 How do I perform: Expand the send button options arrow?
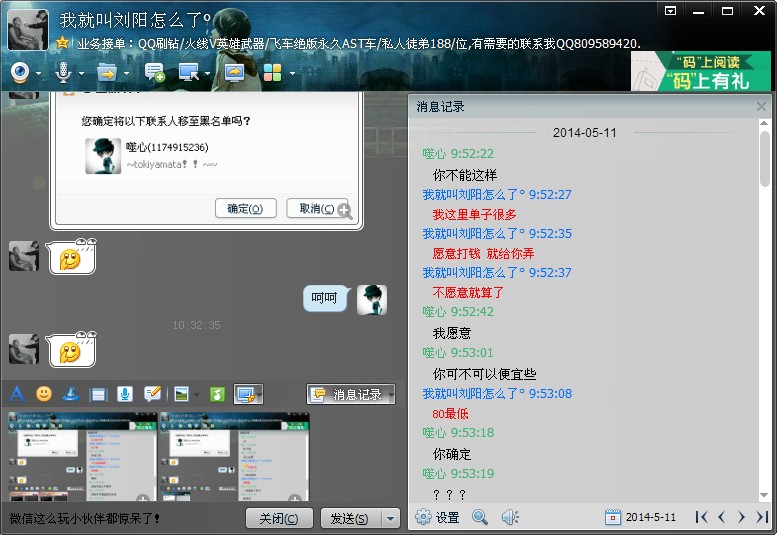point(391,518)
